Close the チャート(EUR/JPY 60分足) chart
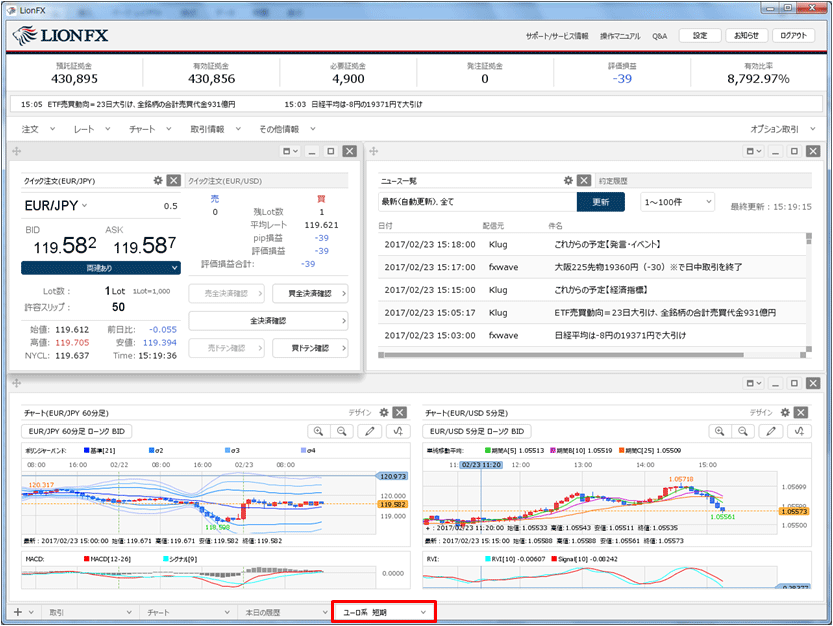 point(400,412)
